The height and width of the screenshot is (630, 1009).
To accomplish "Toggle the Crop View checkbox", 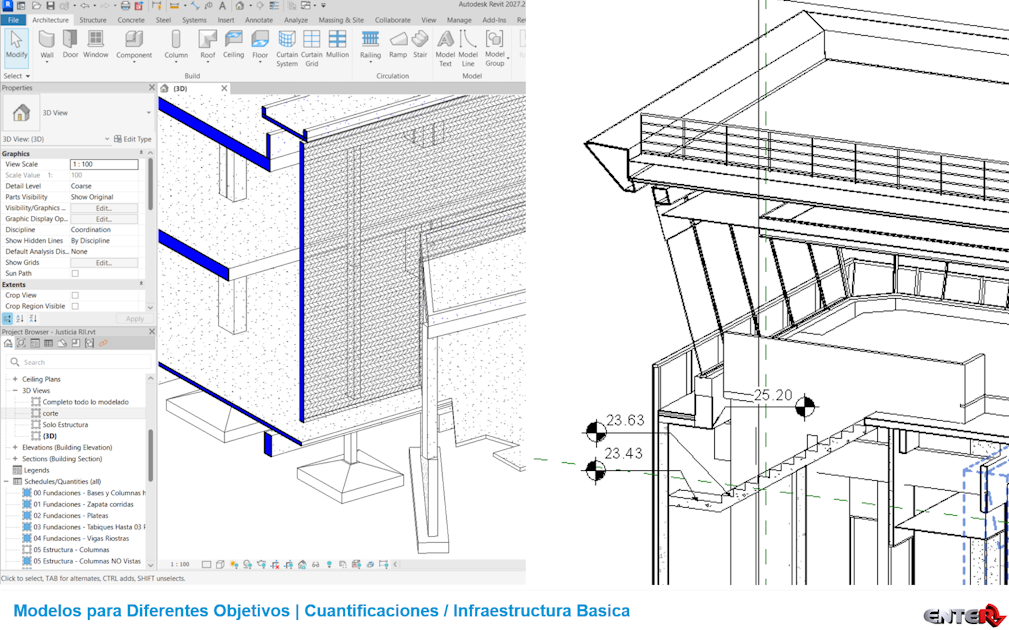I will pos(75,295).
